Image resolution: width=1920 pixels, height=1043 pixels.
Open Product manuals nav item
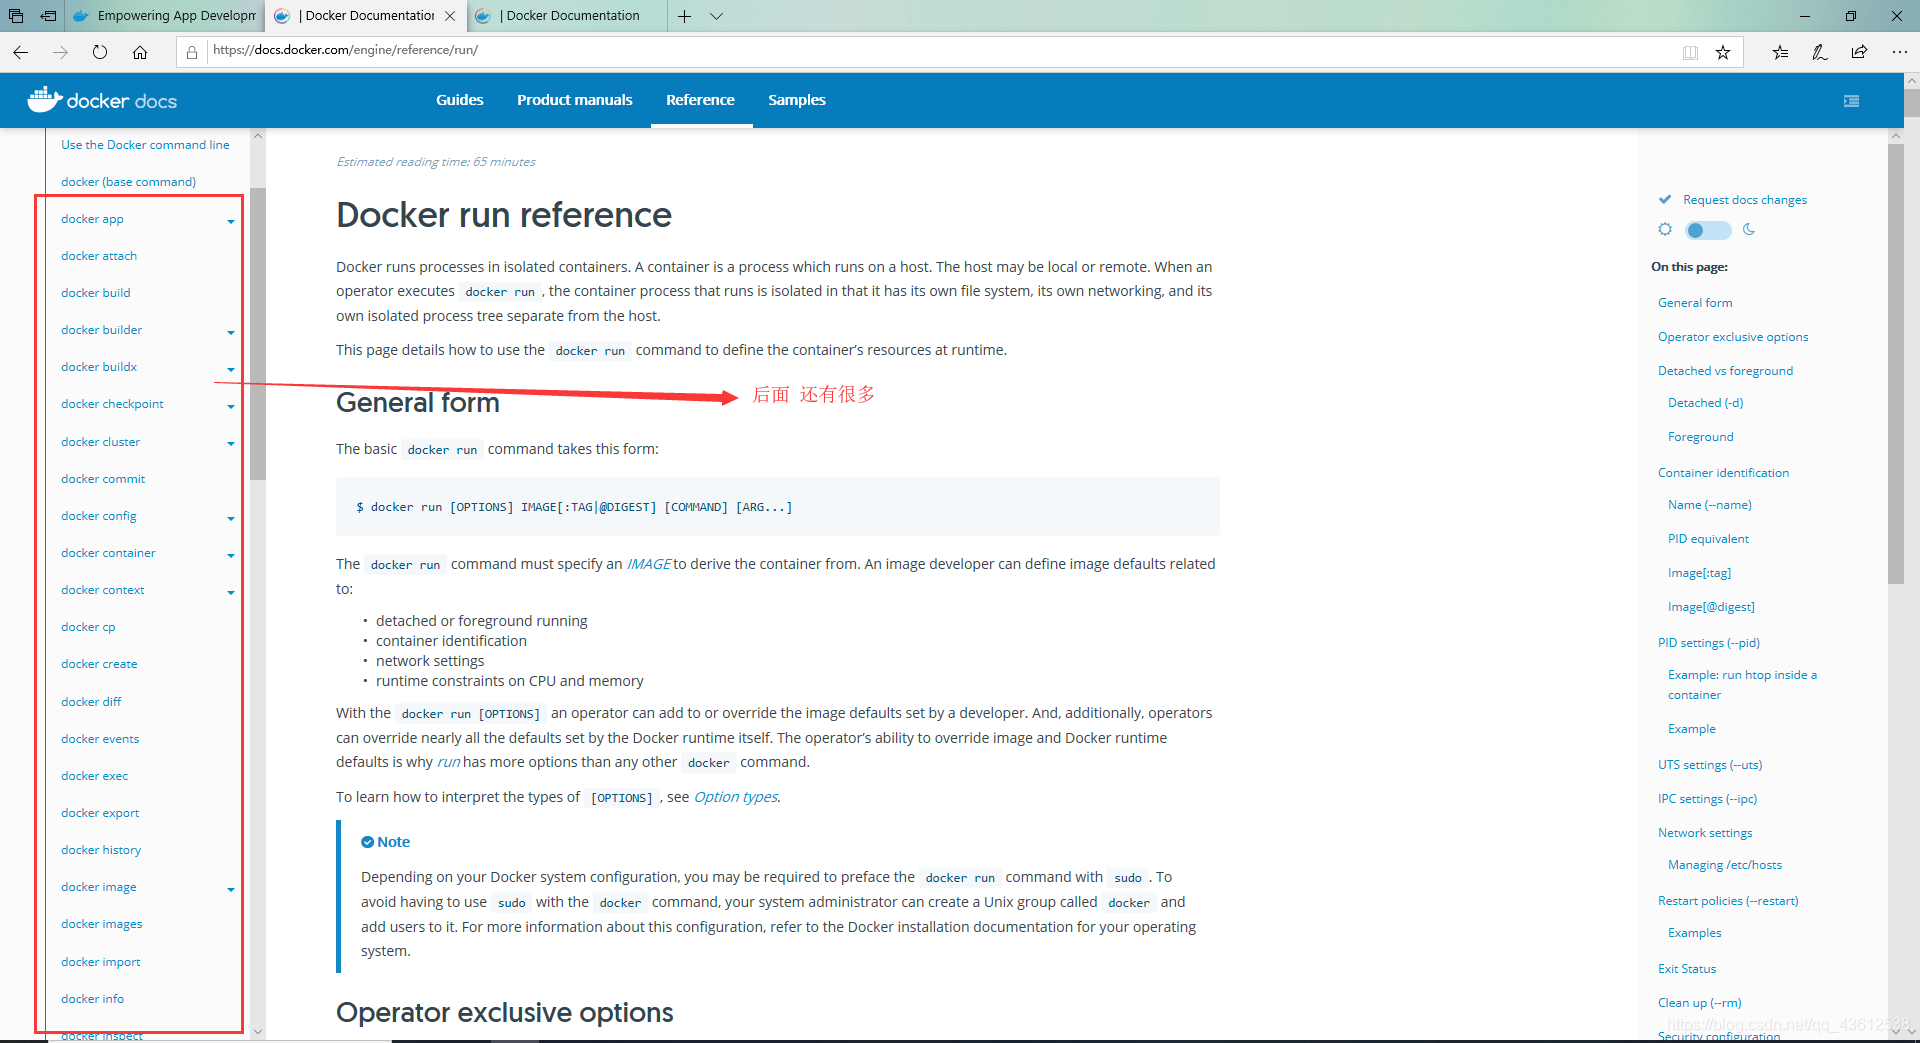575,100
